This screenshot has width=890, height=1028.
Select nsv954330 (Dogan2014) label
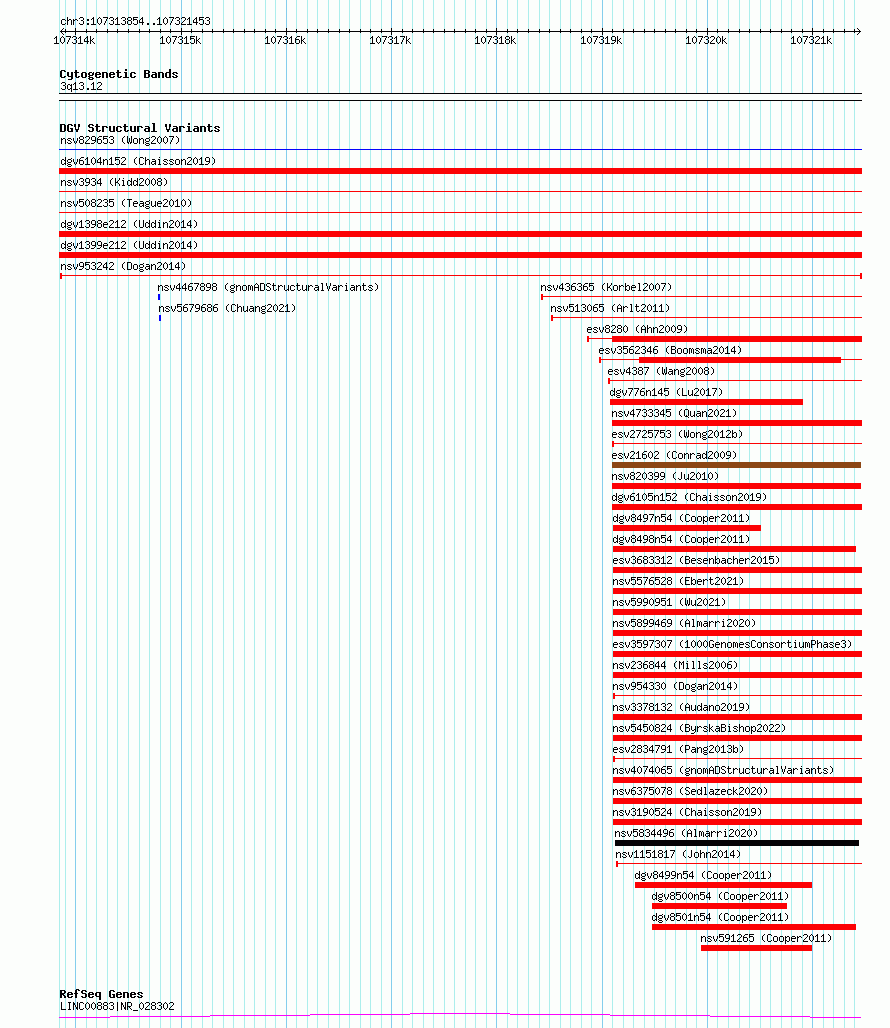click(675, 686)
